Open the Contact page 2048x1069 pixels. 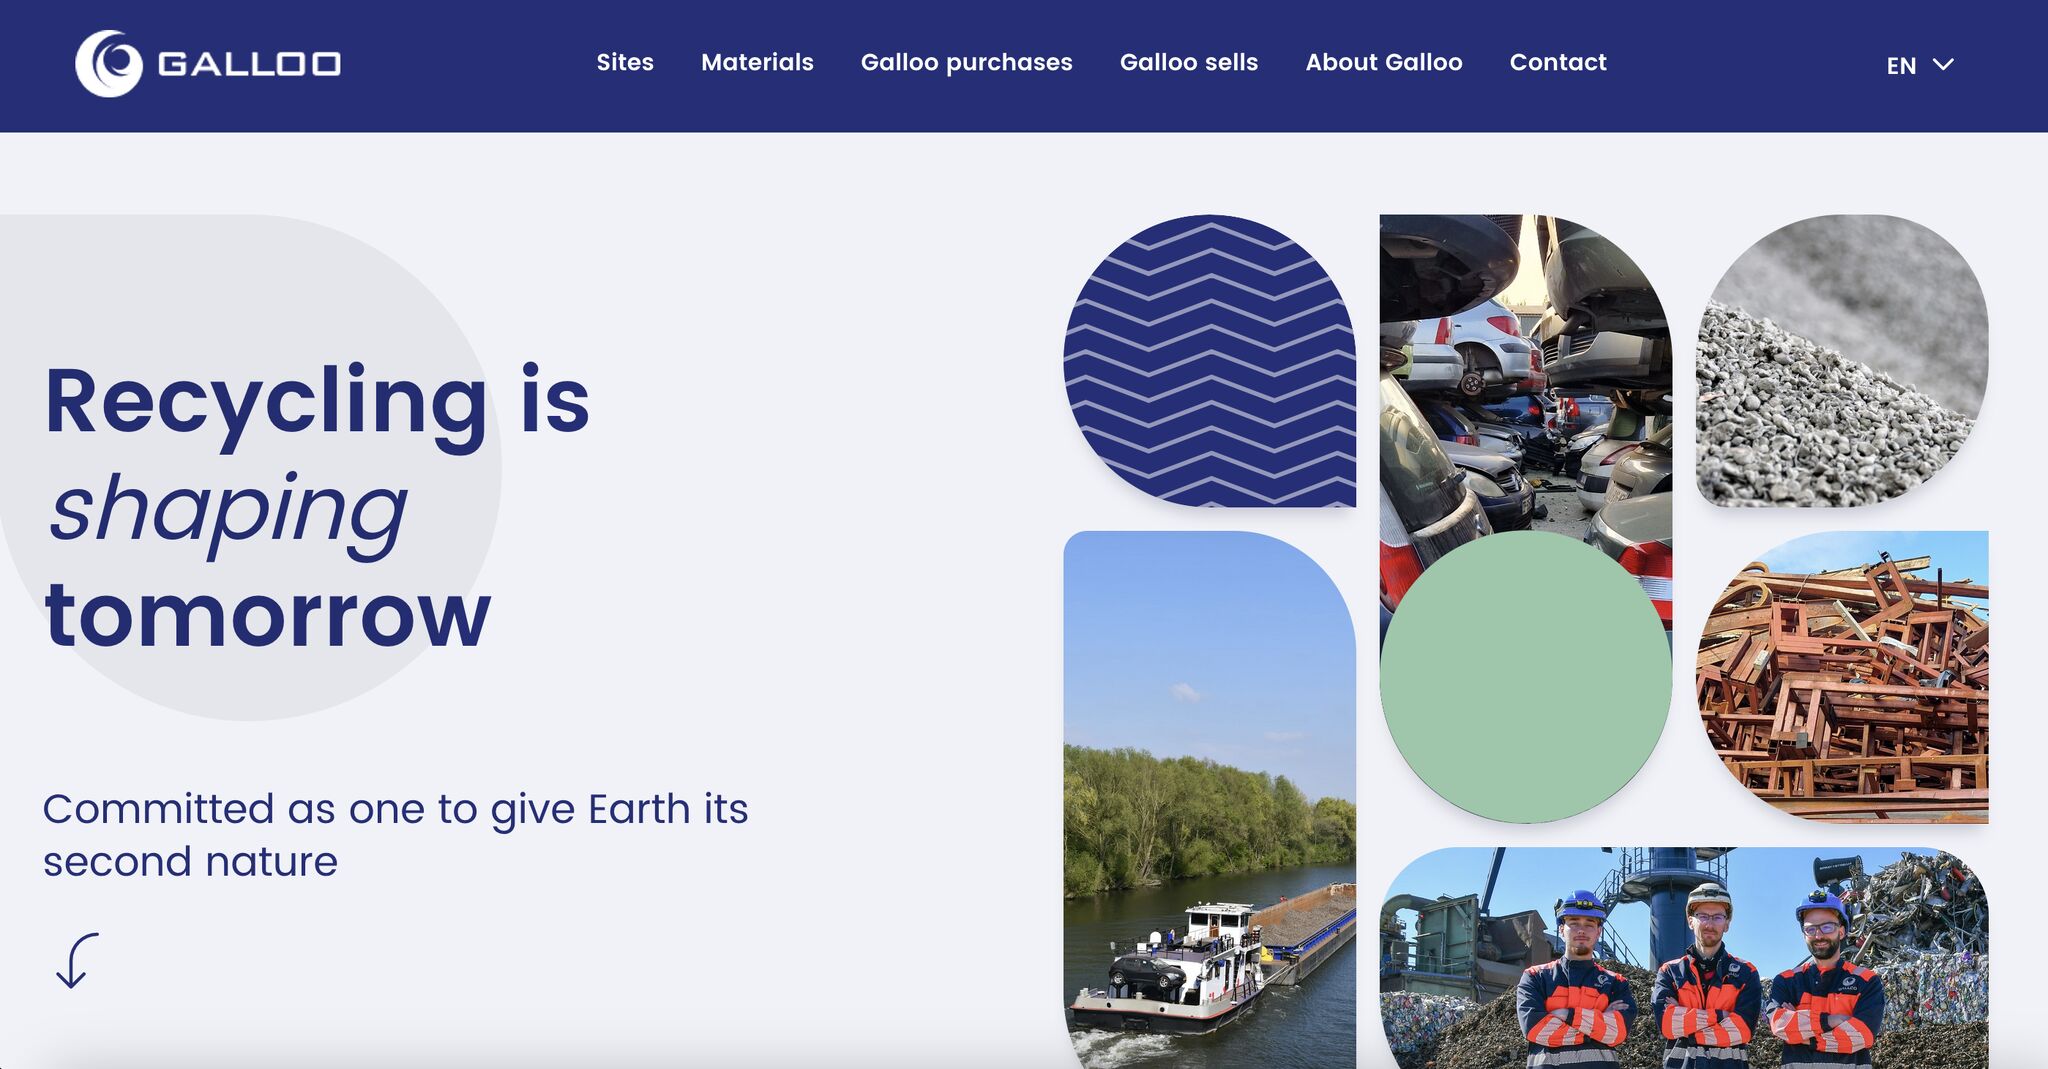point(1558,62)
